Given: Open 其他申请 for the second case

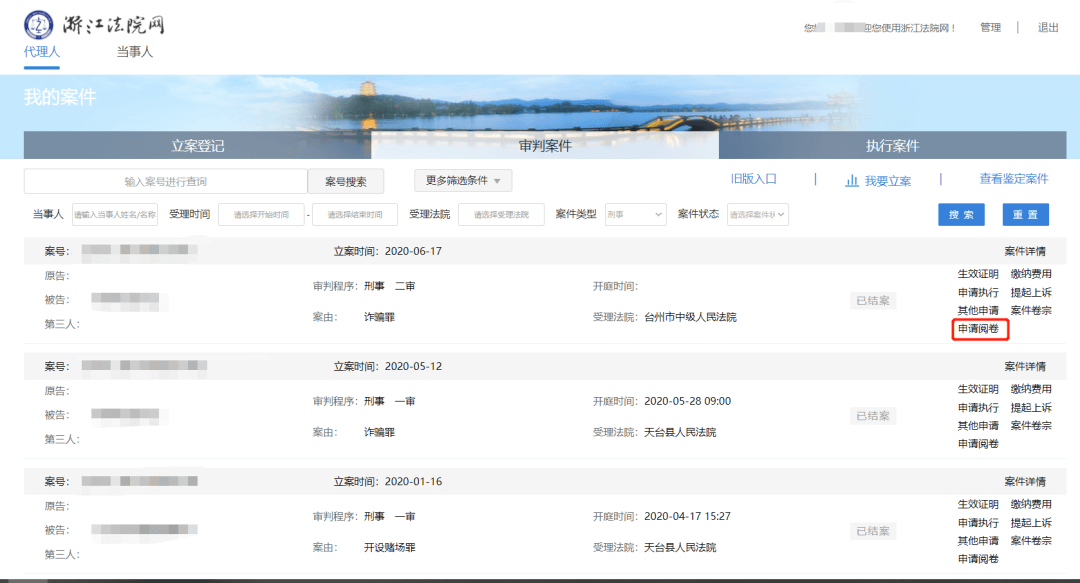Looking at the screenshot, I should pyautogui.click(x=980, y=426).
